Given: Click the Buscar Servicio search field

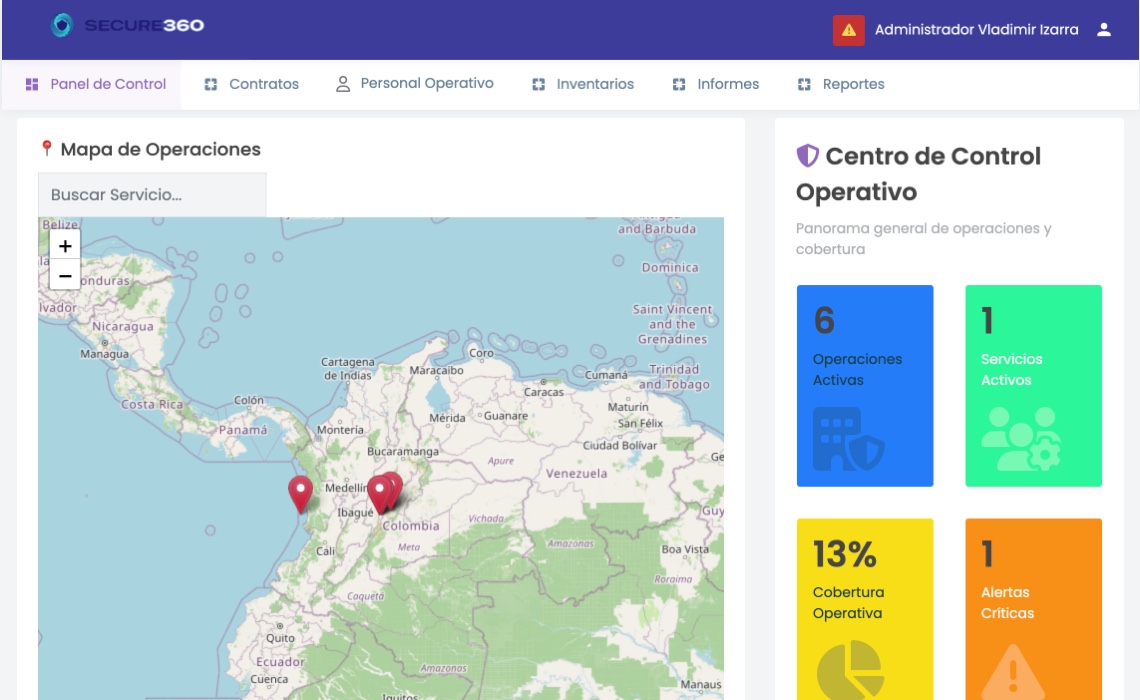Looking at the screenshot, I should click(x=152, y=195).
